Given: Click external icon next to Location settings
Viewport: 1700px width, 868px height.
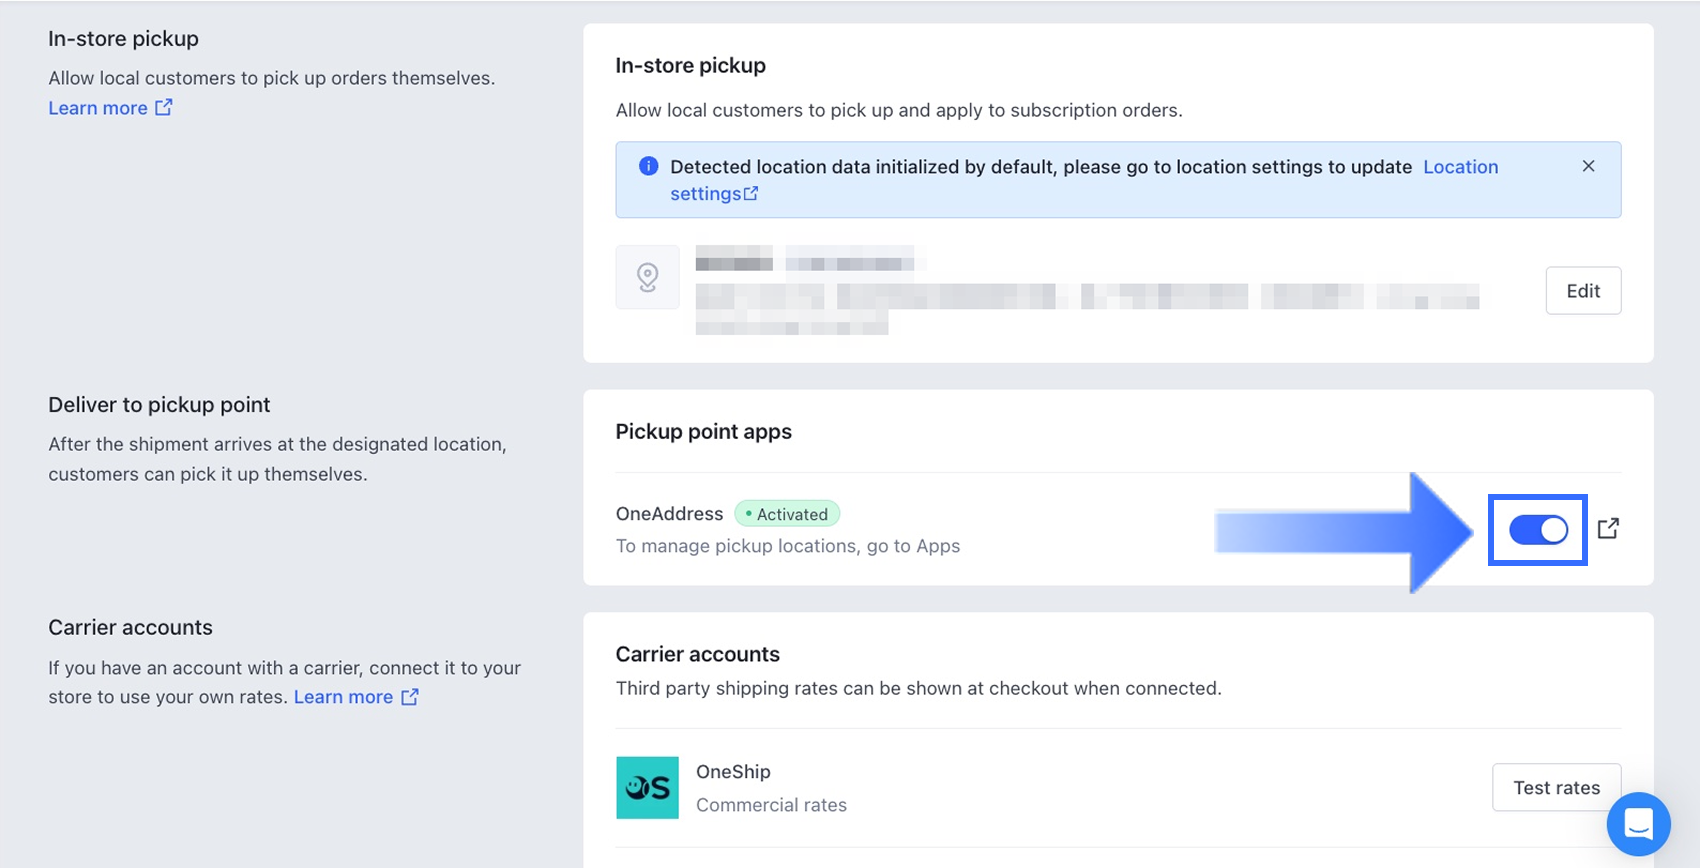Looking at the screenshot, I should pos(751,194).
